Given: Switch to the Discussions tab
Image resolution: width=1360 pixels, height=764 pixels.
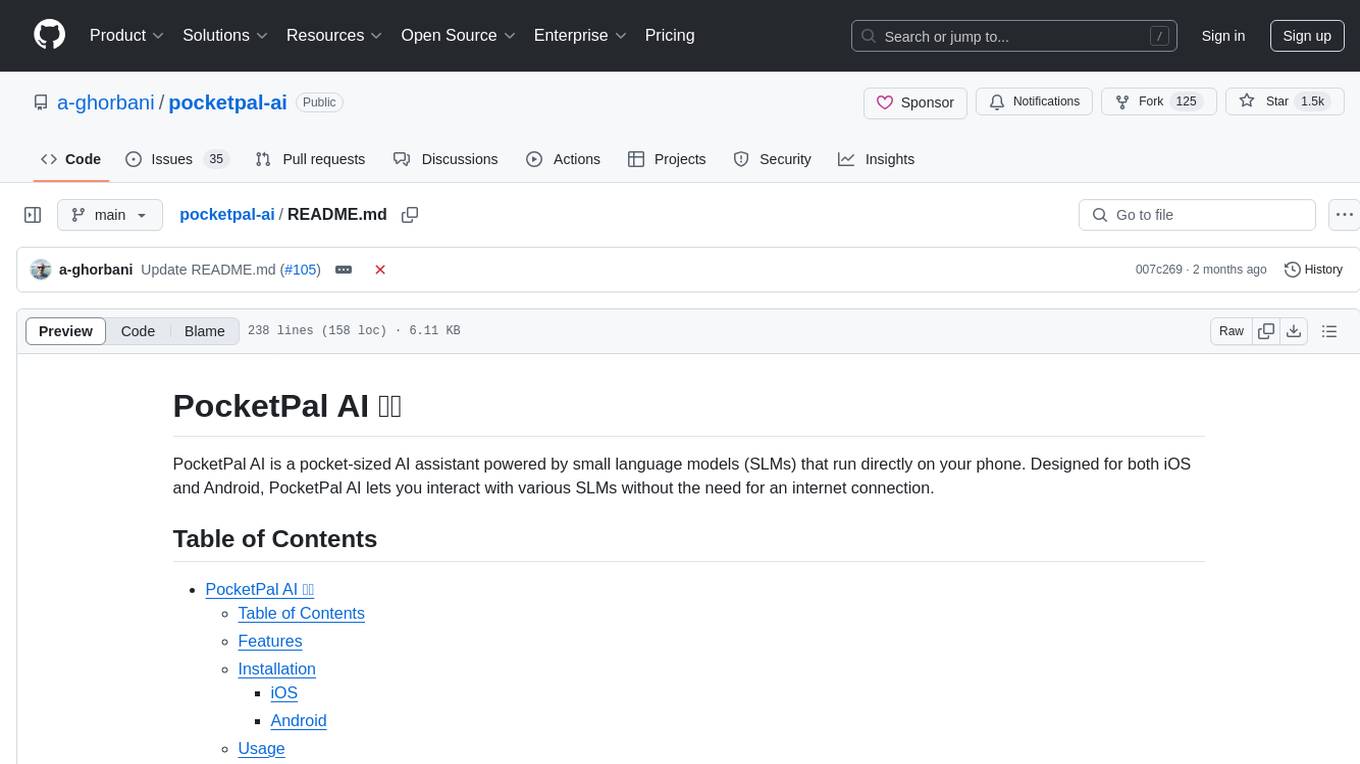Looking at the screenshot, I should tap(446, 159).
